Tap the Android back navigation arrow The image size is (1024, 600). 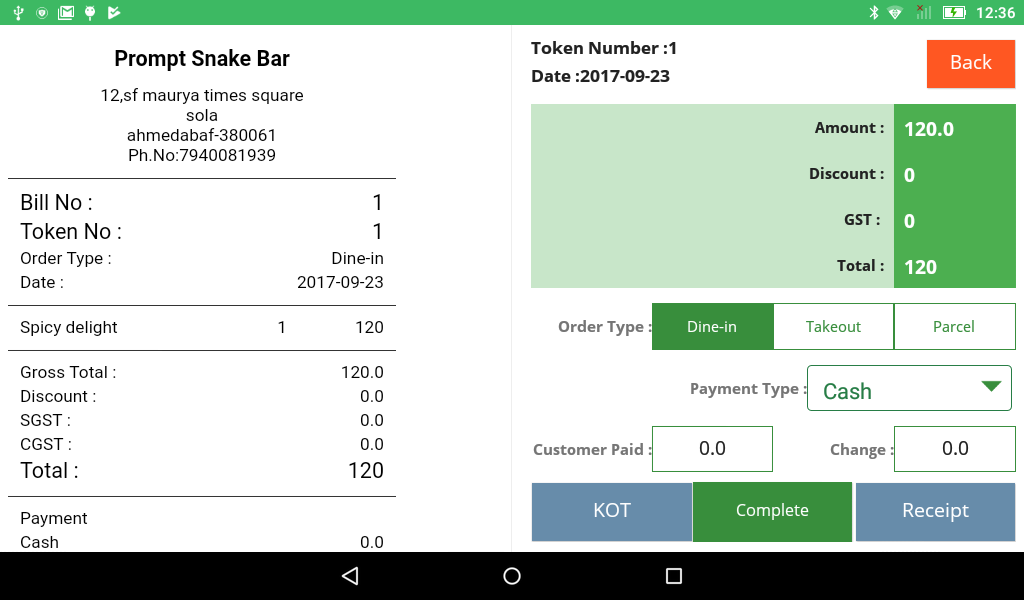click(349, 576)
